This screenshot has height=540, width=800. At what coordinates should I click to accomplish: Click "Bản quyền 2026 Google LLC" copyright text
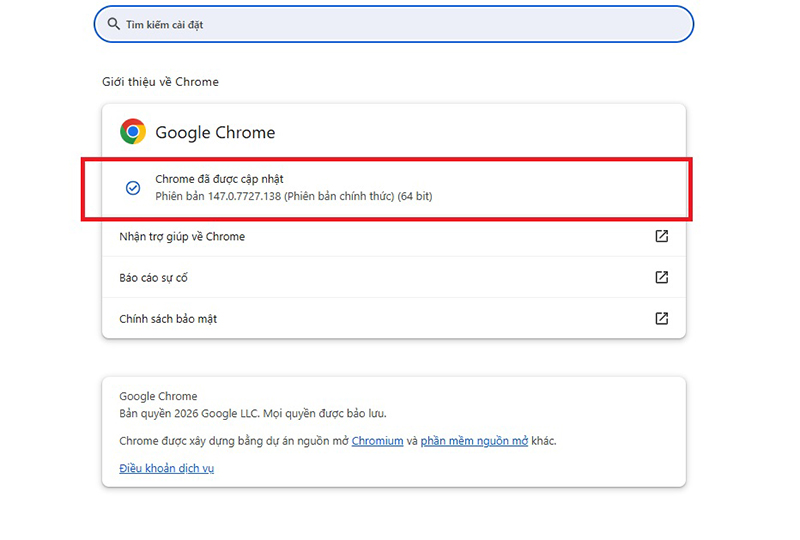point(189,413)
